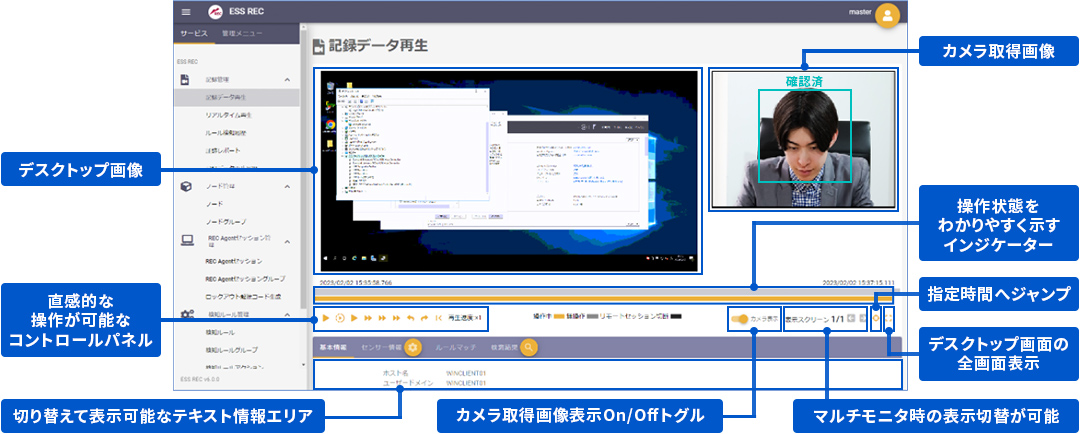This screenshot has width=1080, height=434.
Task: Click the 記録管理 document icon in sidebar
Action: [185, 79]
